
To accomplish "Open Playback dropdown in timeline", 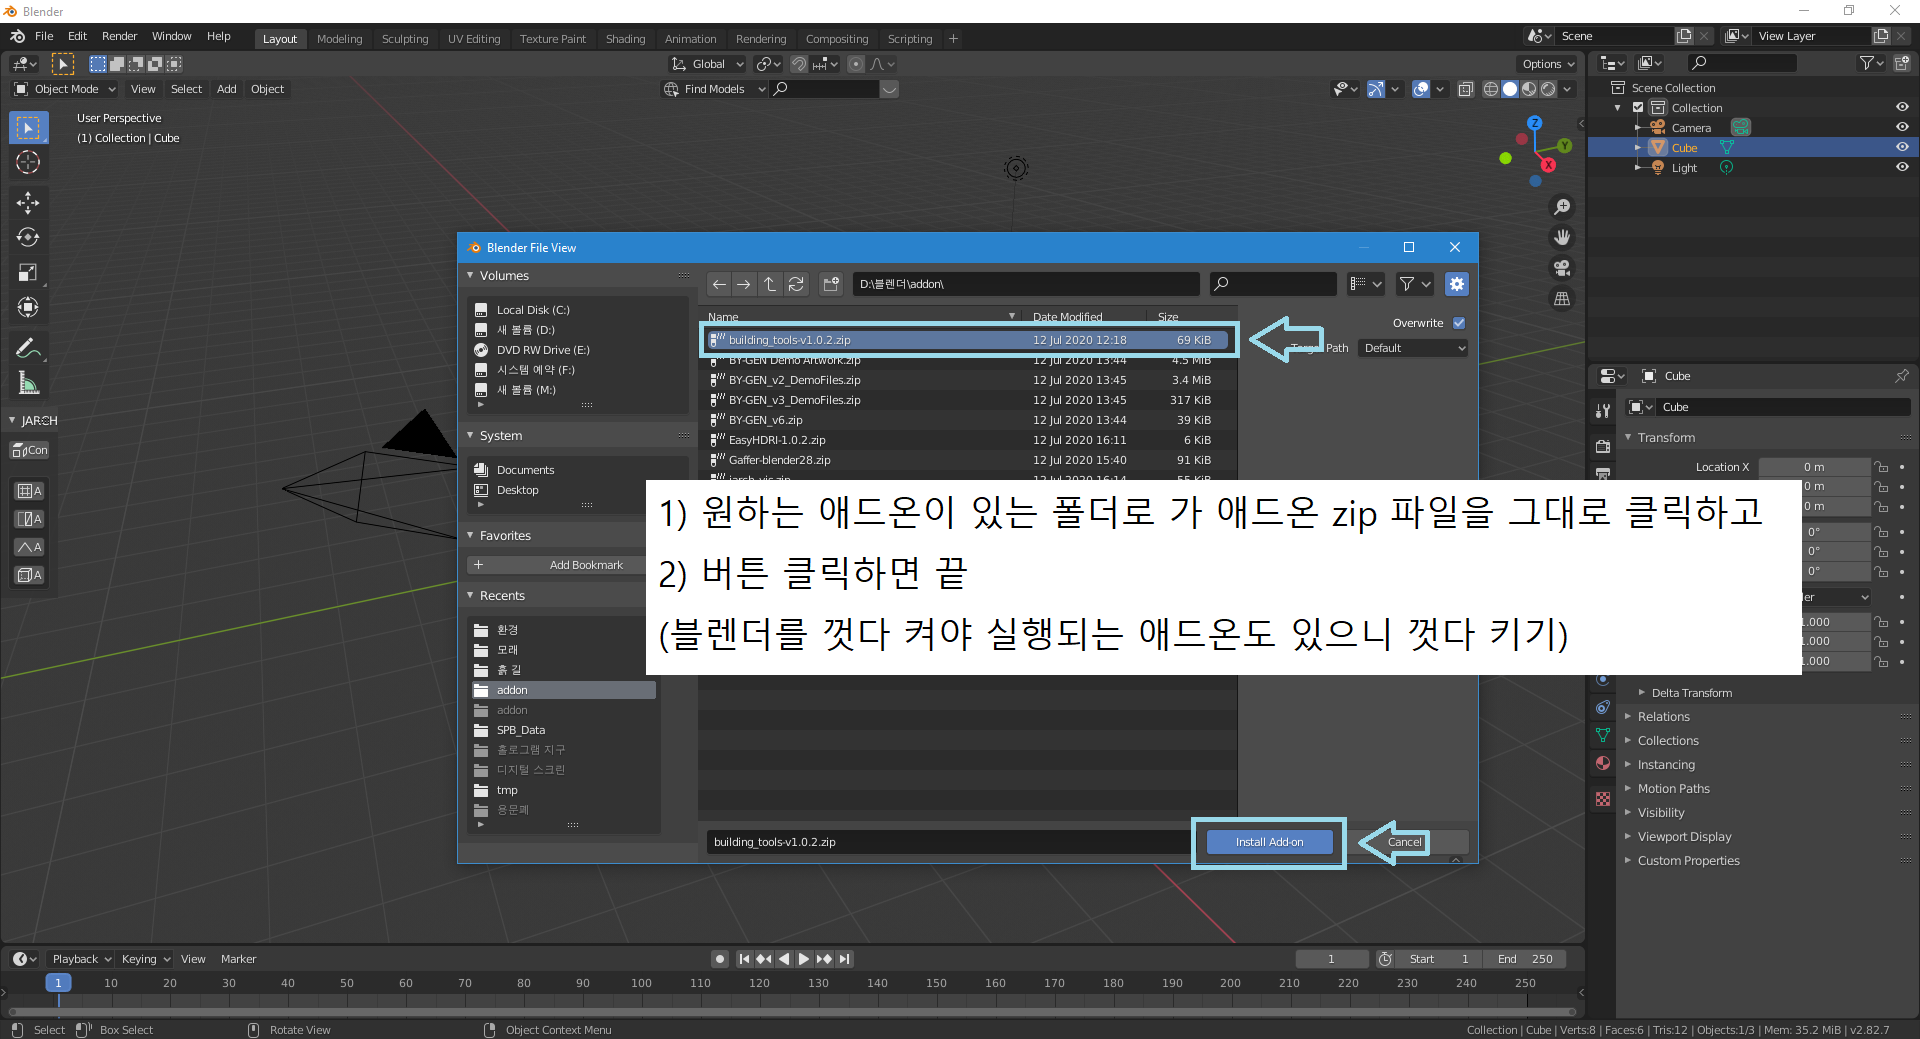I will click(81, 959).
